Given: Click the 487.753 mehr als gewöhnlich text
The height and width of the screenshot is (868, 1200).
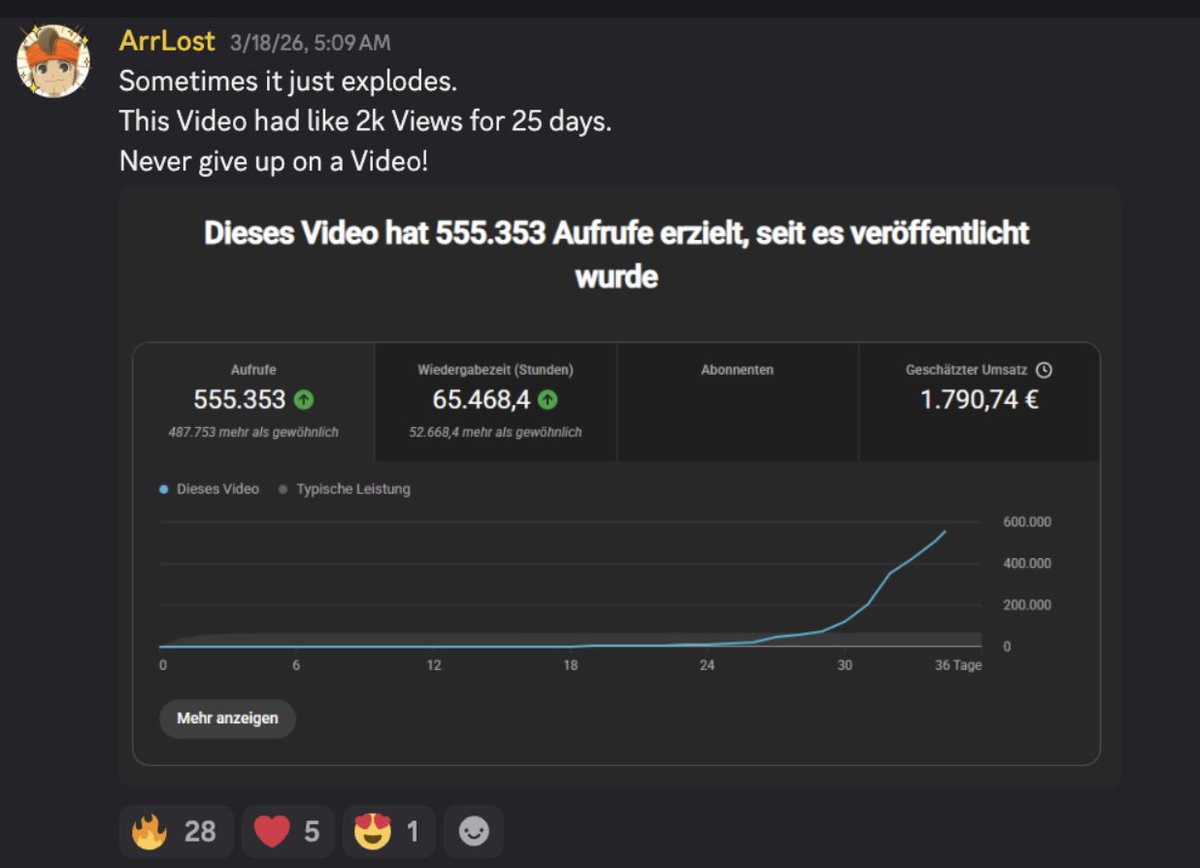Looking at the screenshot, I should click(254, 432).
